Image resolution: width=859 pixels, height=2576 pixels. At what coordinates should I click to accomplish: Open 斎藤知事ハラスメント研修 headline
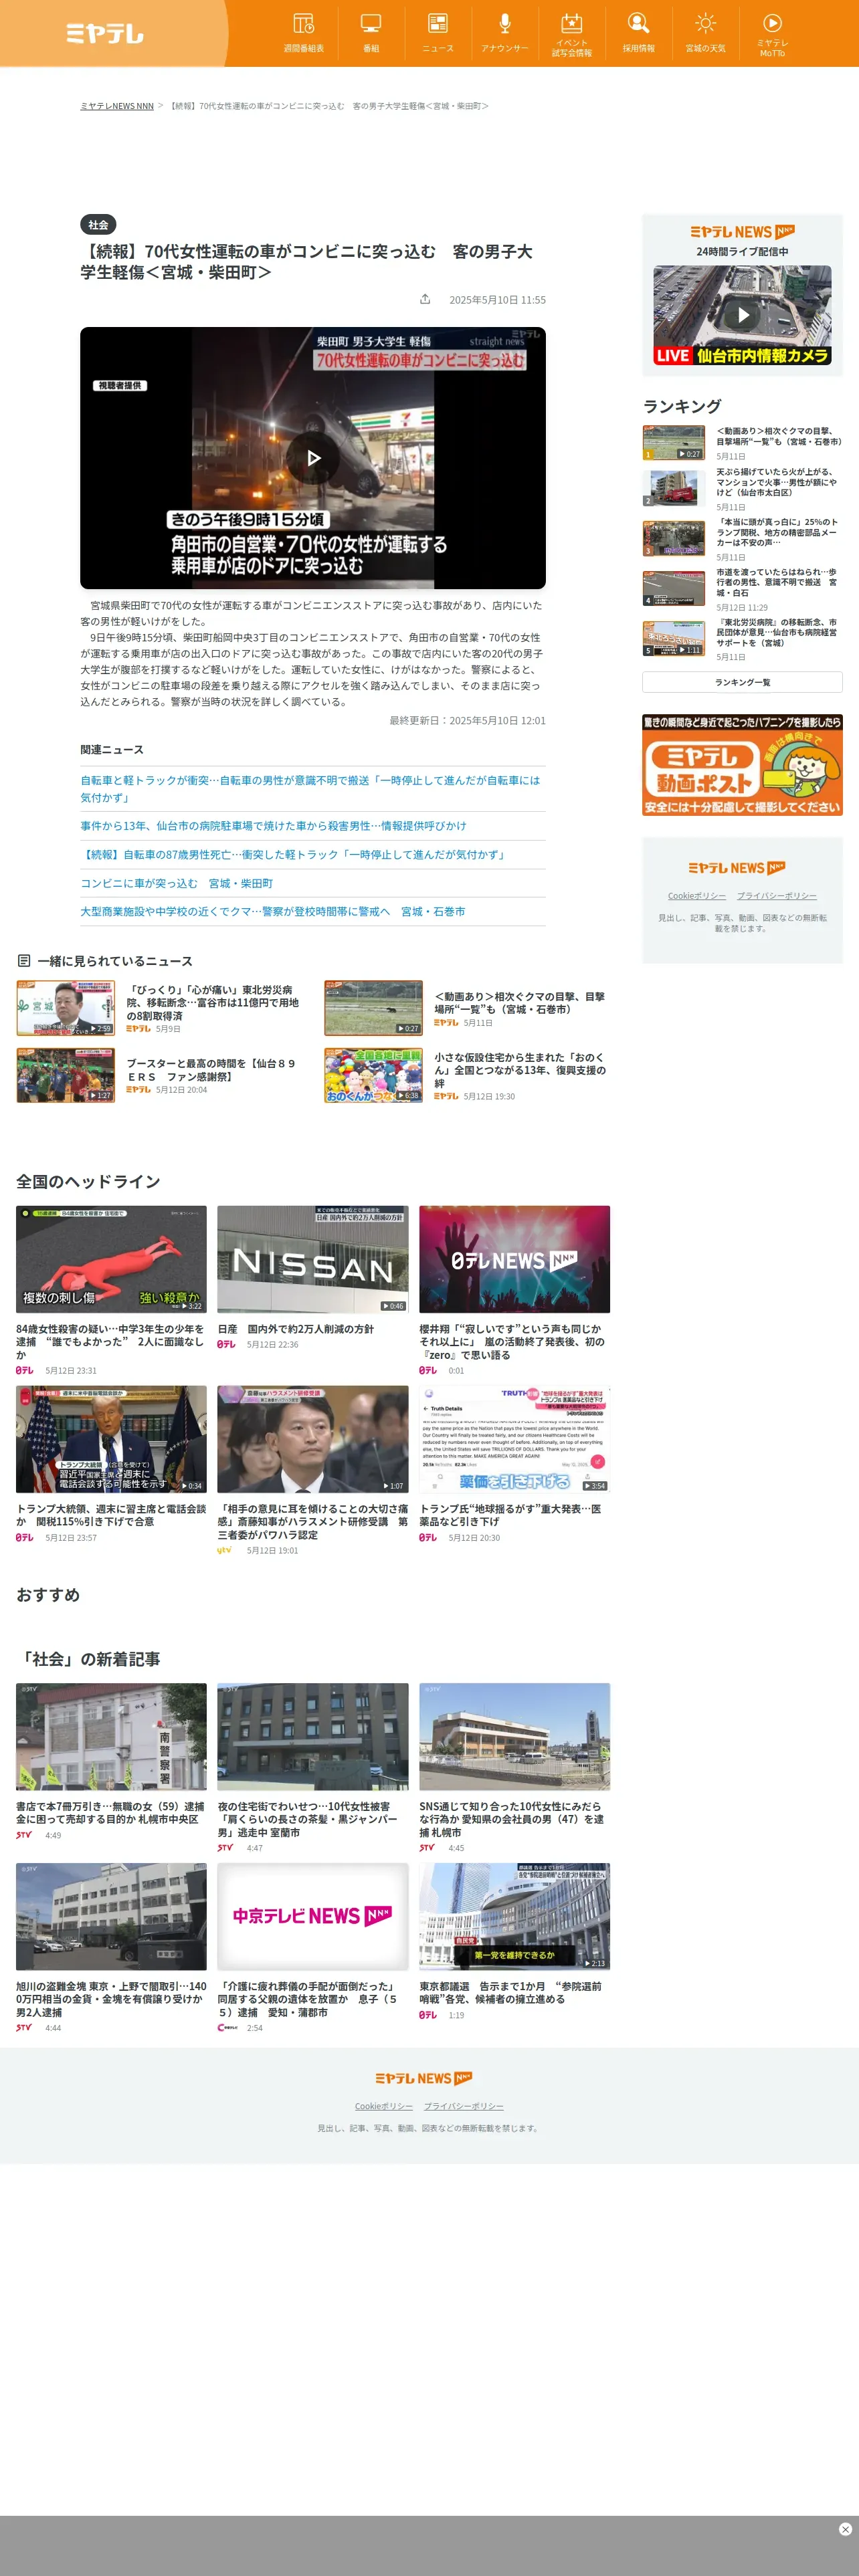click(x=313, y=1522)
